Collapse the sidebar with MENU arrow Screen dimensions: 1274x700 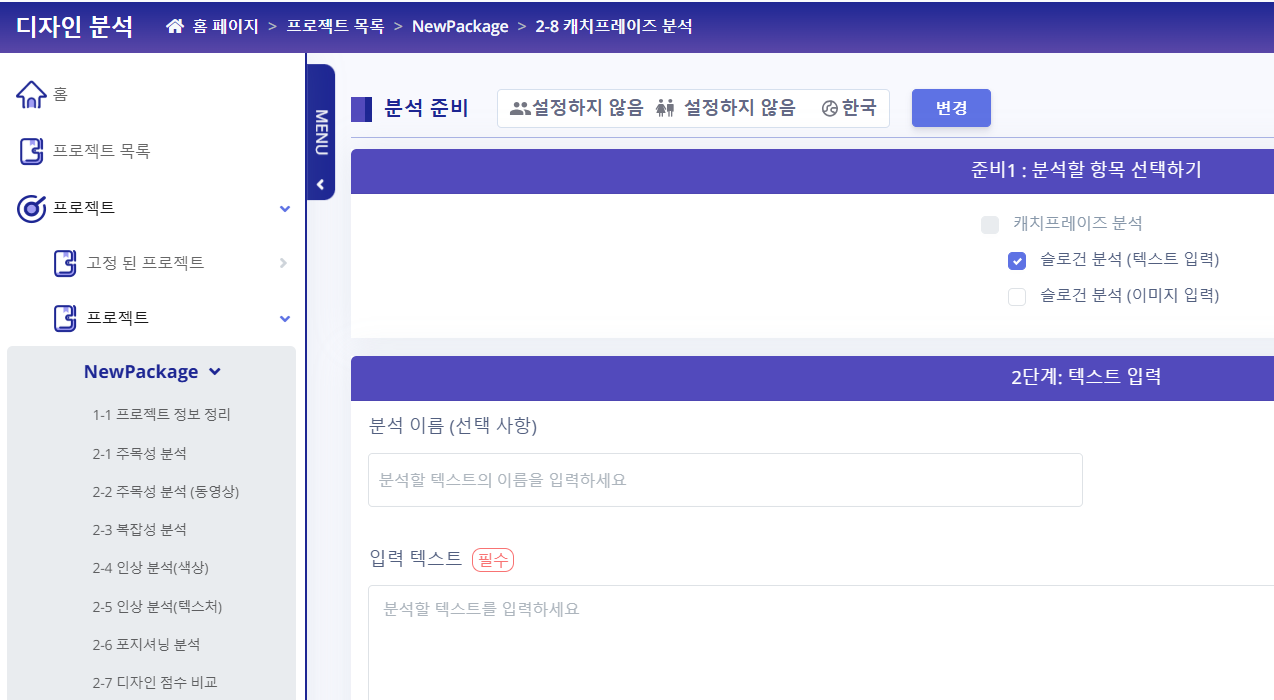click(320, 184)
